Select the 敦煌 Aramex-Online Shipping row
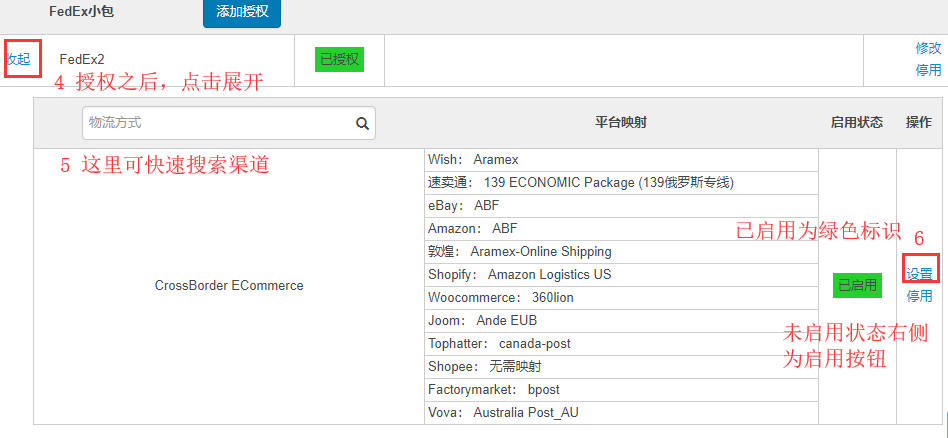The width and height of the screenshot is (948, 438). coord(621,252)
